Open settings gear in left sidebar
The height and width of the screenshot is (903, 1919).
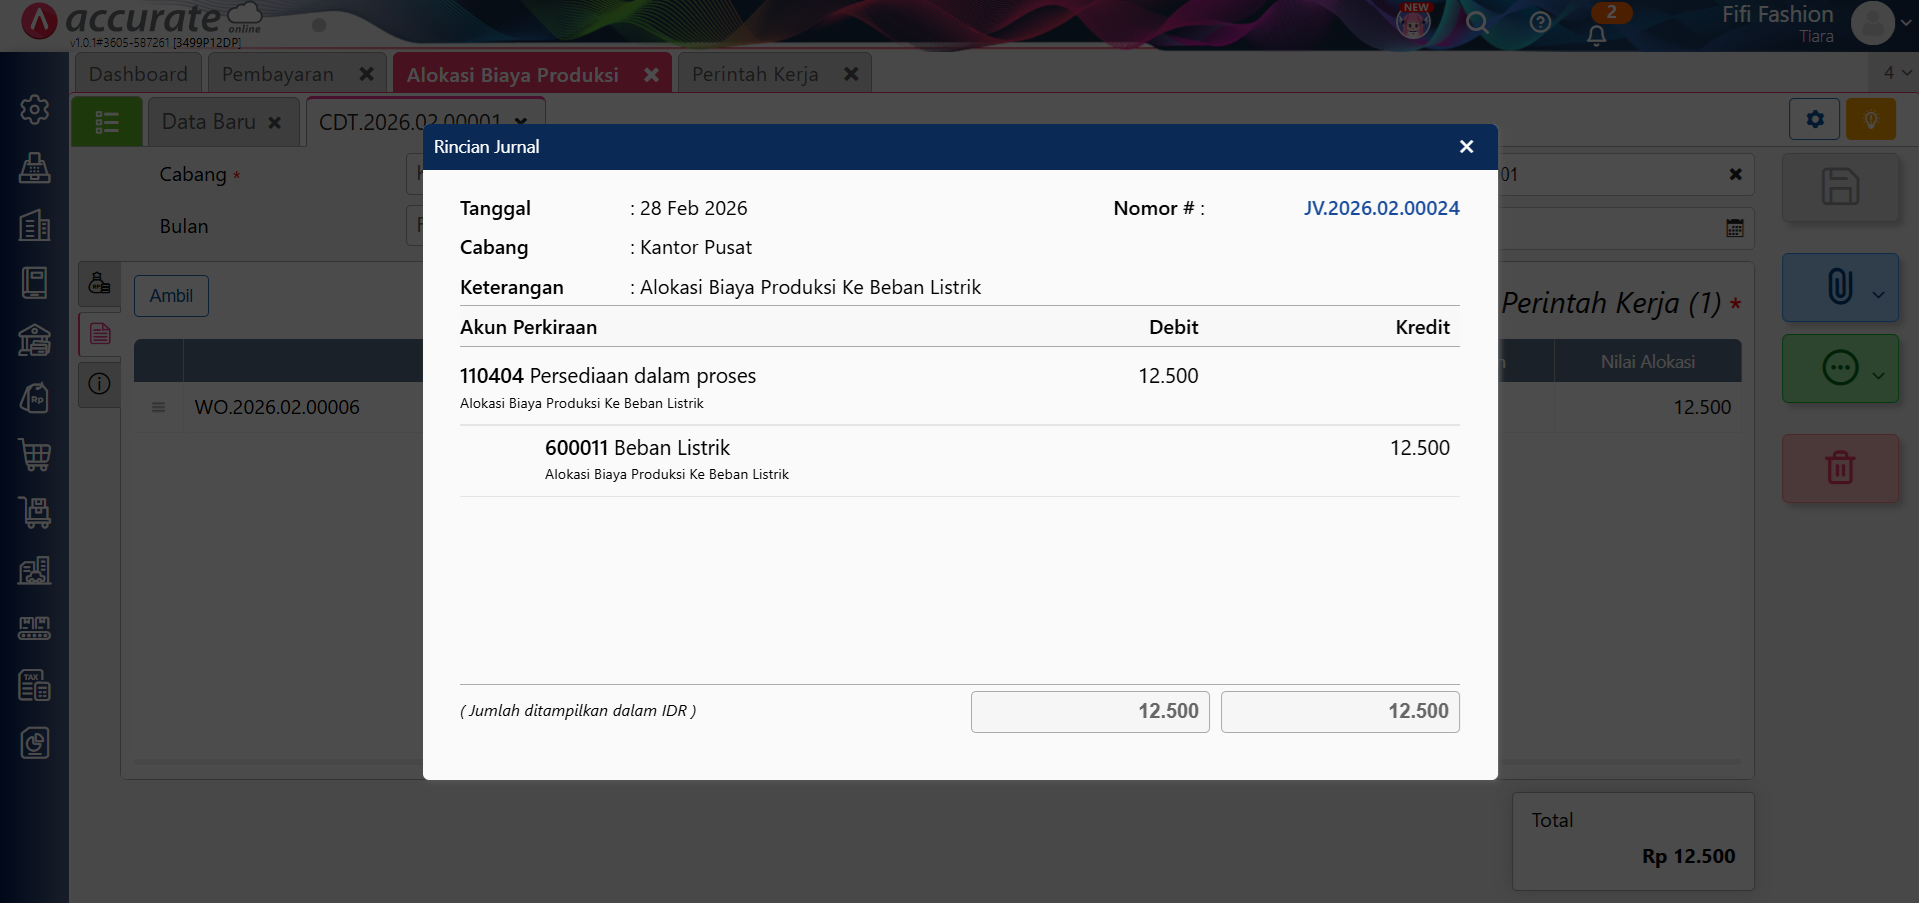click(x=35, y=109)
